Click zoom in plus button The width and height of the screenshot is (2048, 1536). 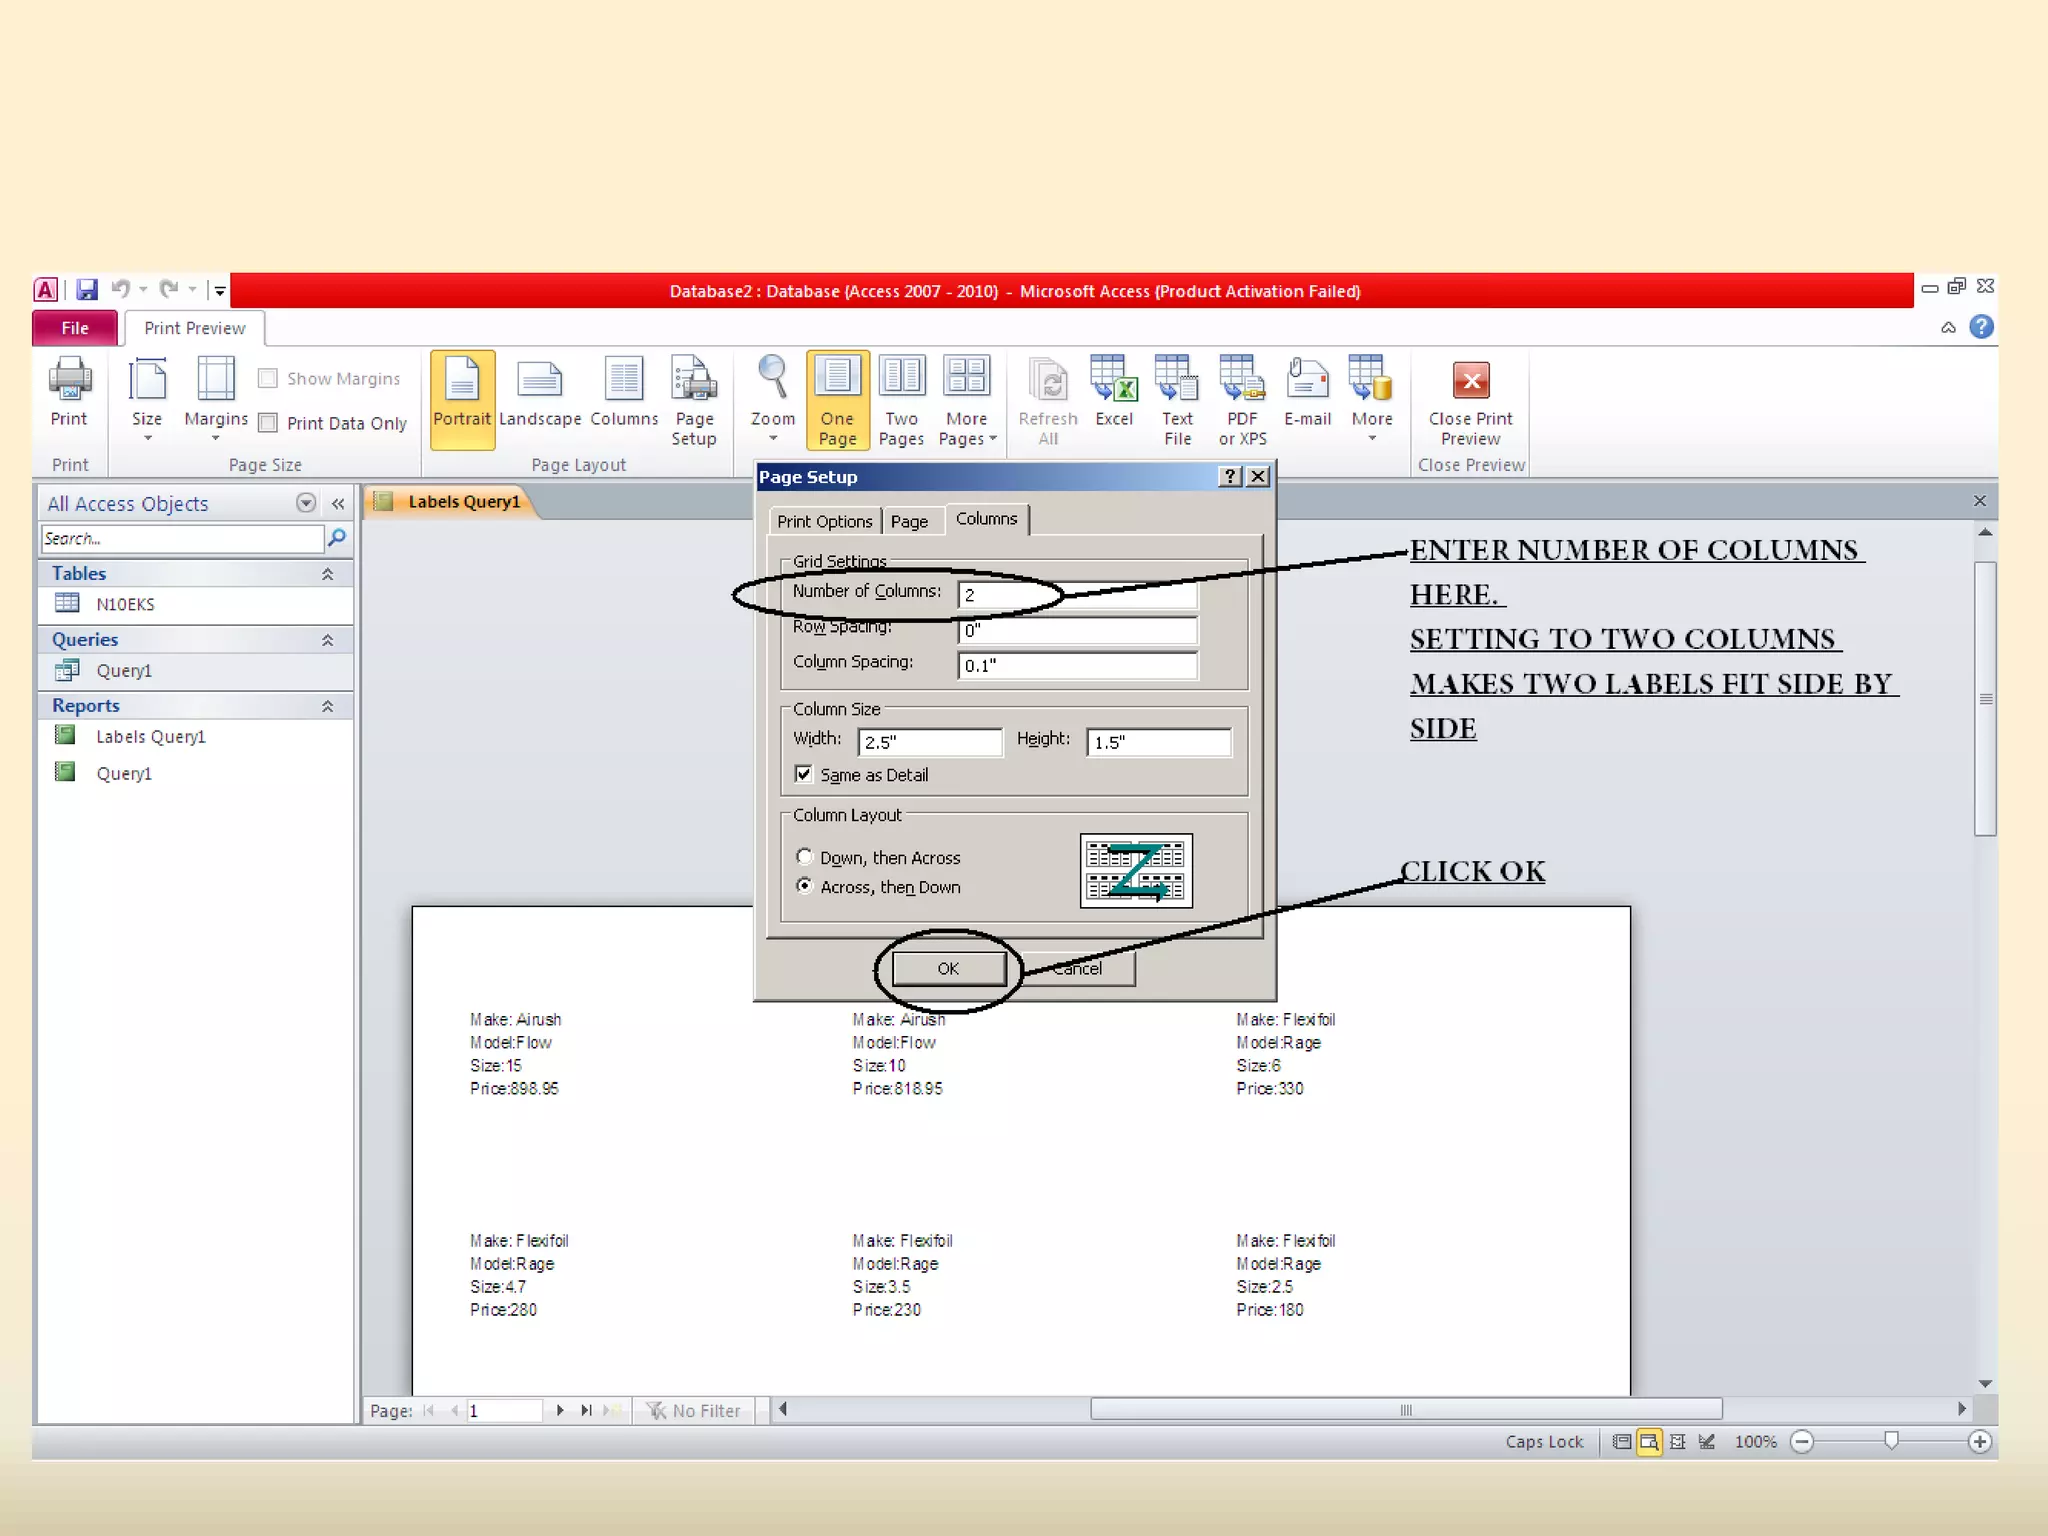(x=1979, y=1441)
